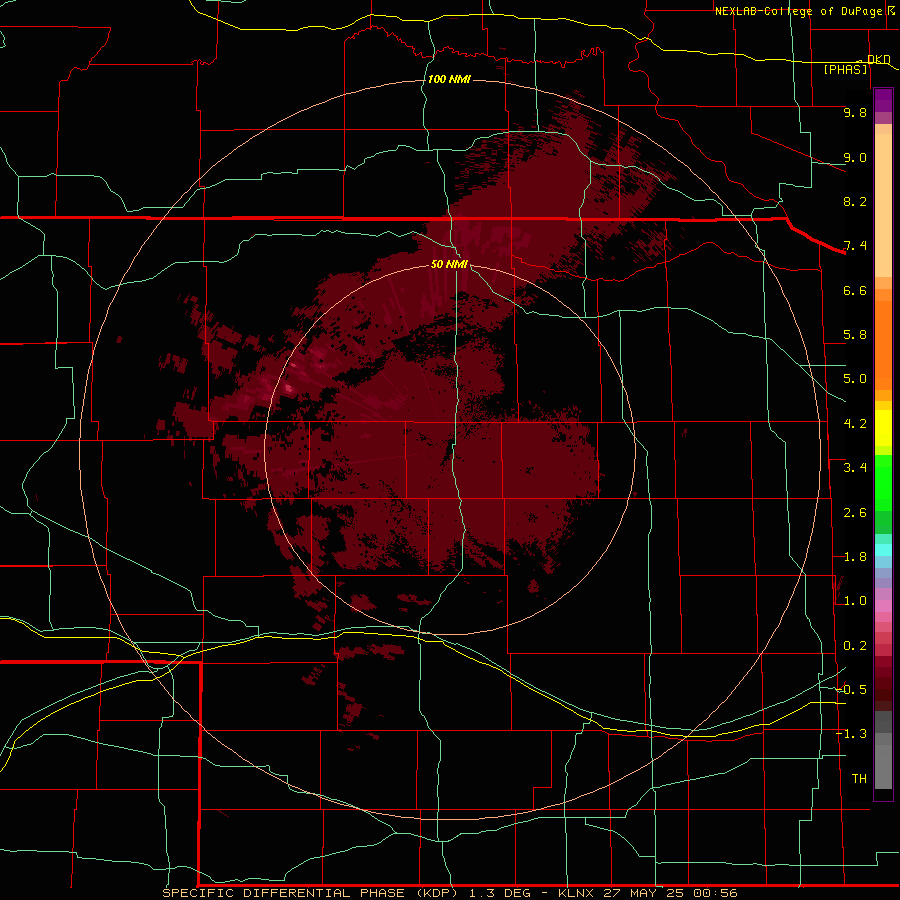Click the [PHAS] unit label
Viewport: 900px width, 900px height.
(x=845, y=69)
